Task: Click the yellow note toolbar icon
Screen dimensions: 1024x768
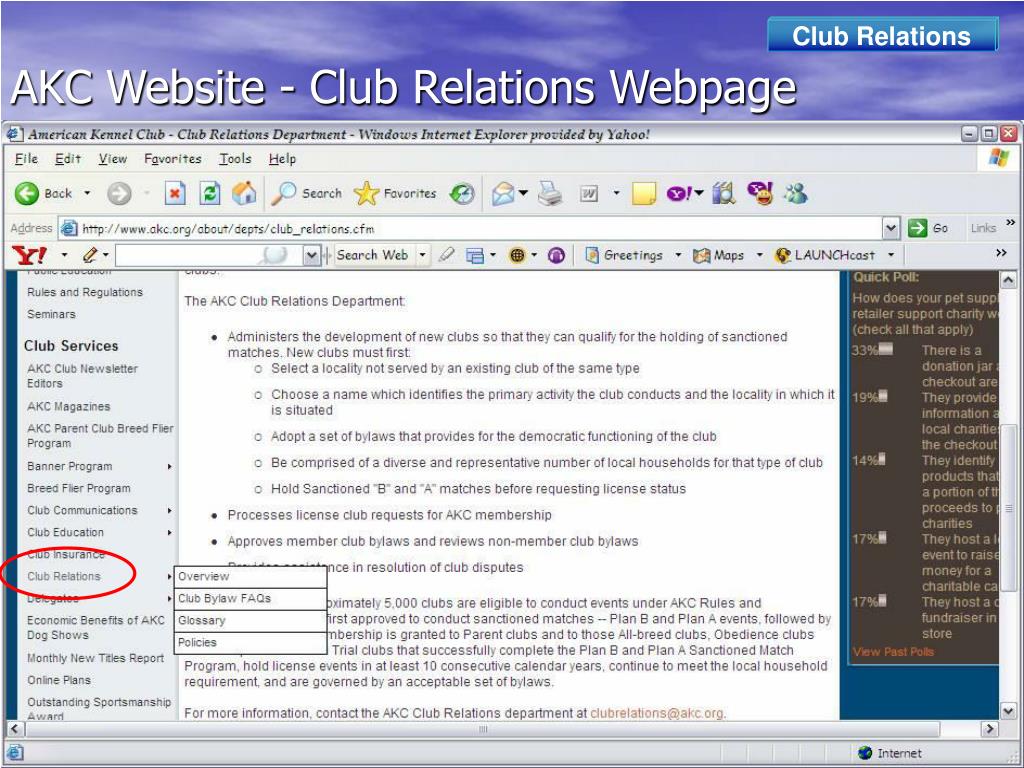Action: tap(644, 194)
